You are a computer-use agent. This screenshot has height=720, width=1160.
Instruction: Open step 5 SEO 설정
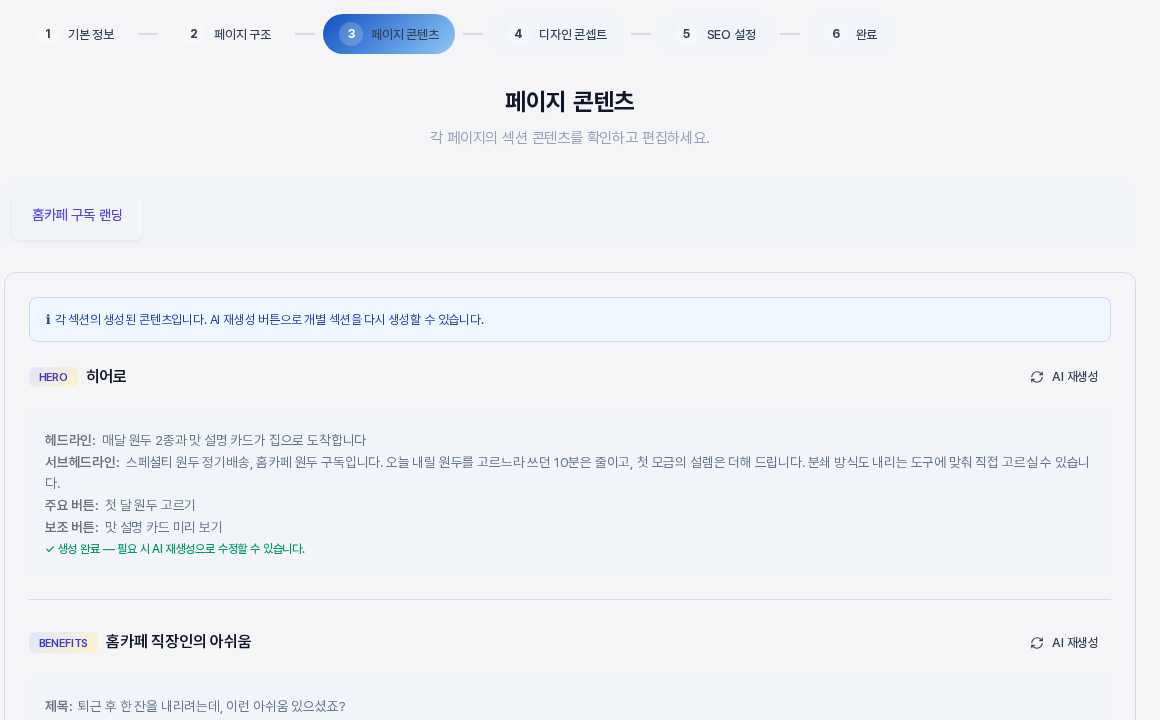click(718, 34)
